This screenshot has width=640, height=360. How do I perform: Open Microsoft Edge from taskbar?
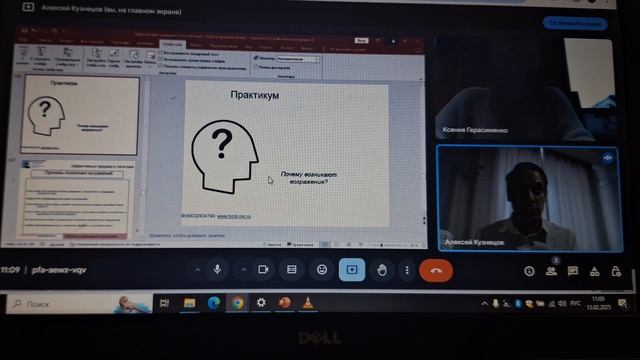[x=213, y=303]
